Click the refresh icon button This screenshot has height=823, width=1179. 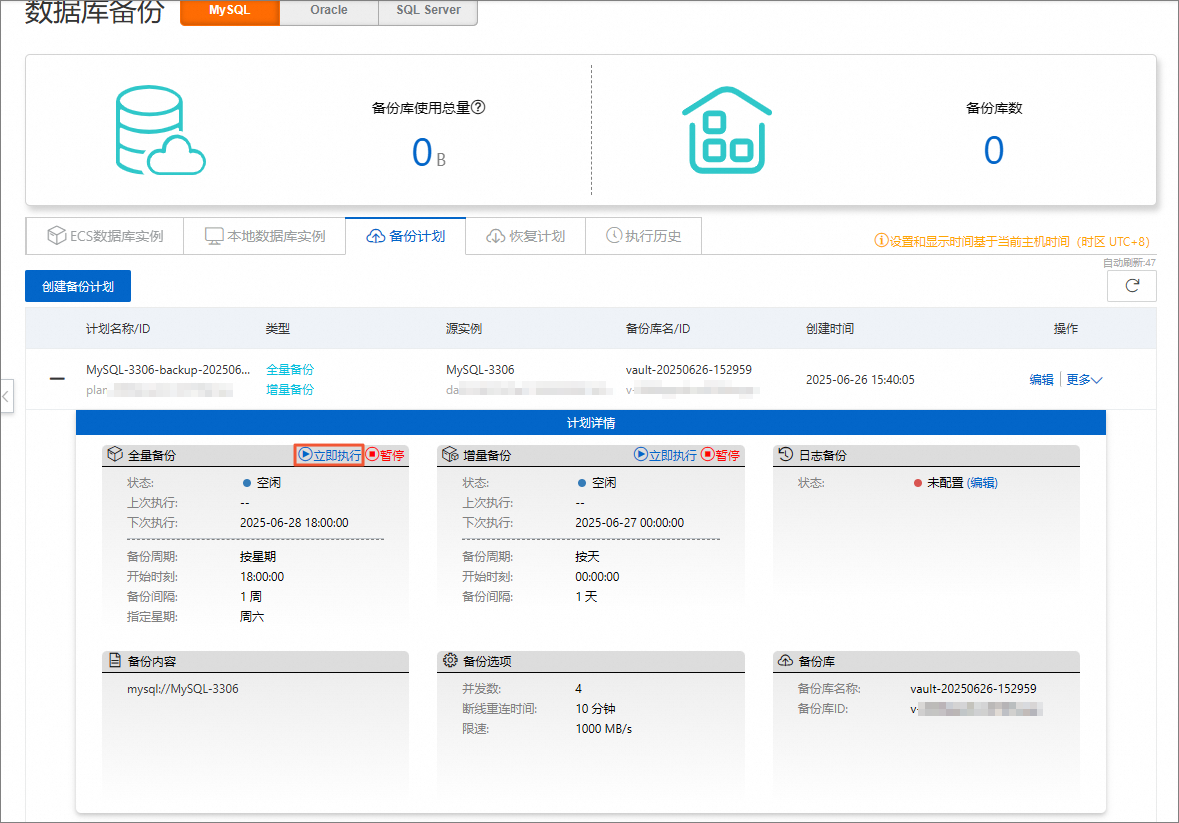tap(1132, 286)
